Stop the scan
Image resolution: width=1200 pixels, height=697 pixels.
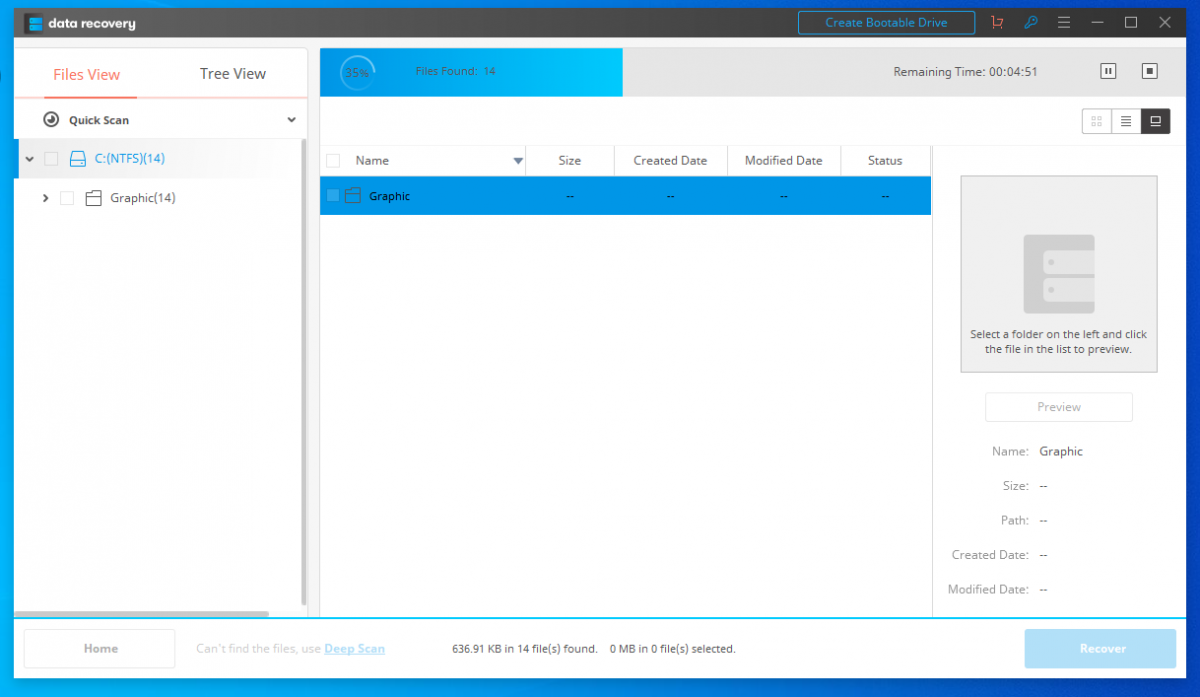1149,71
